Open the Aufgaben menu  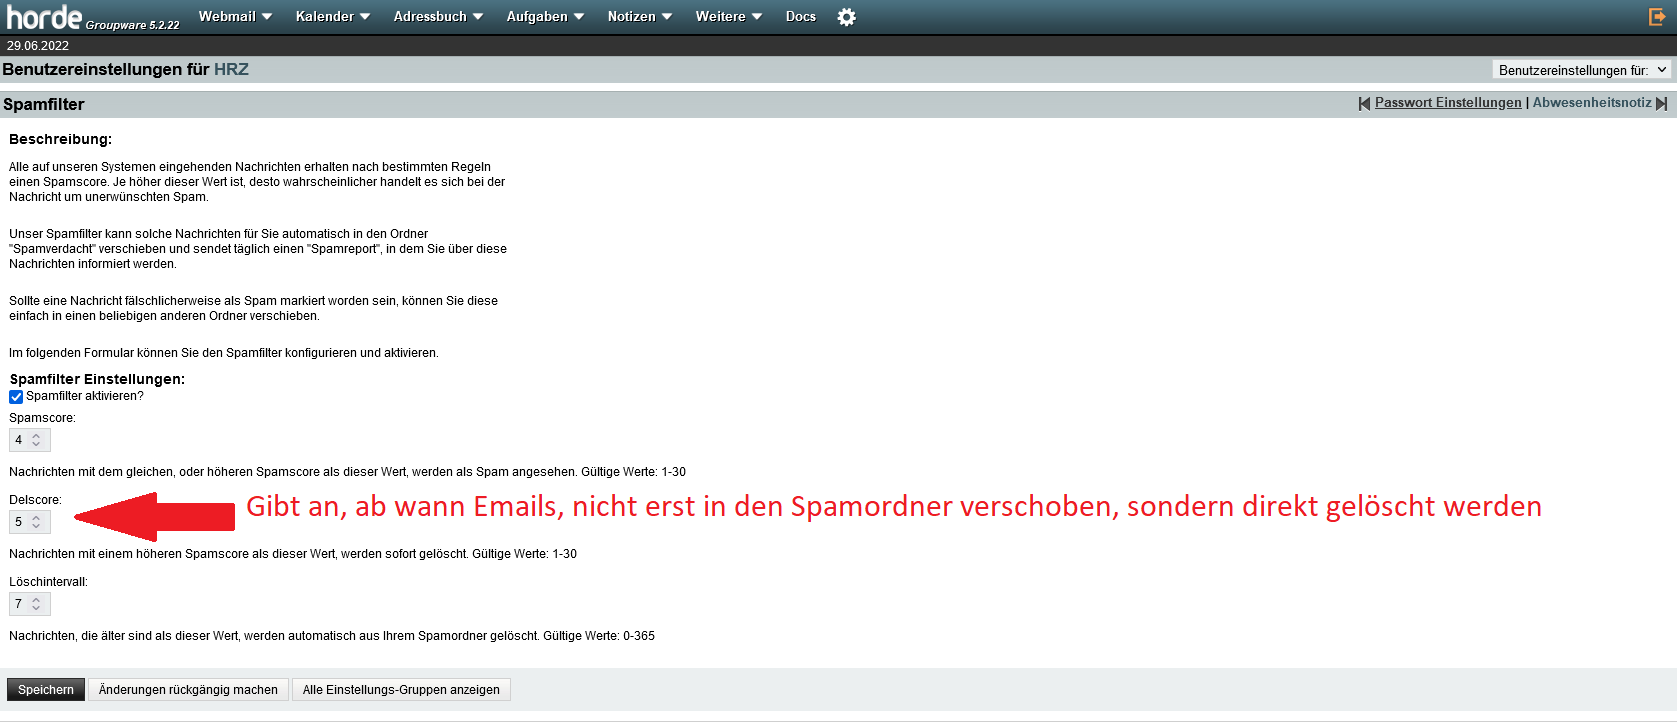pos(545,17)
